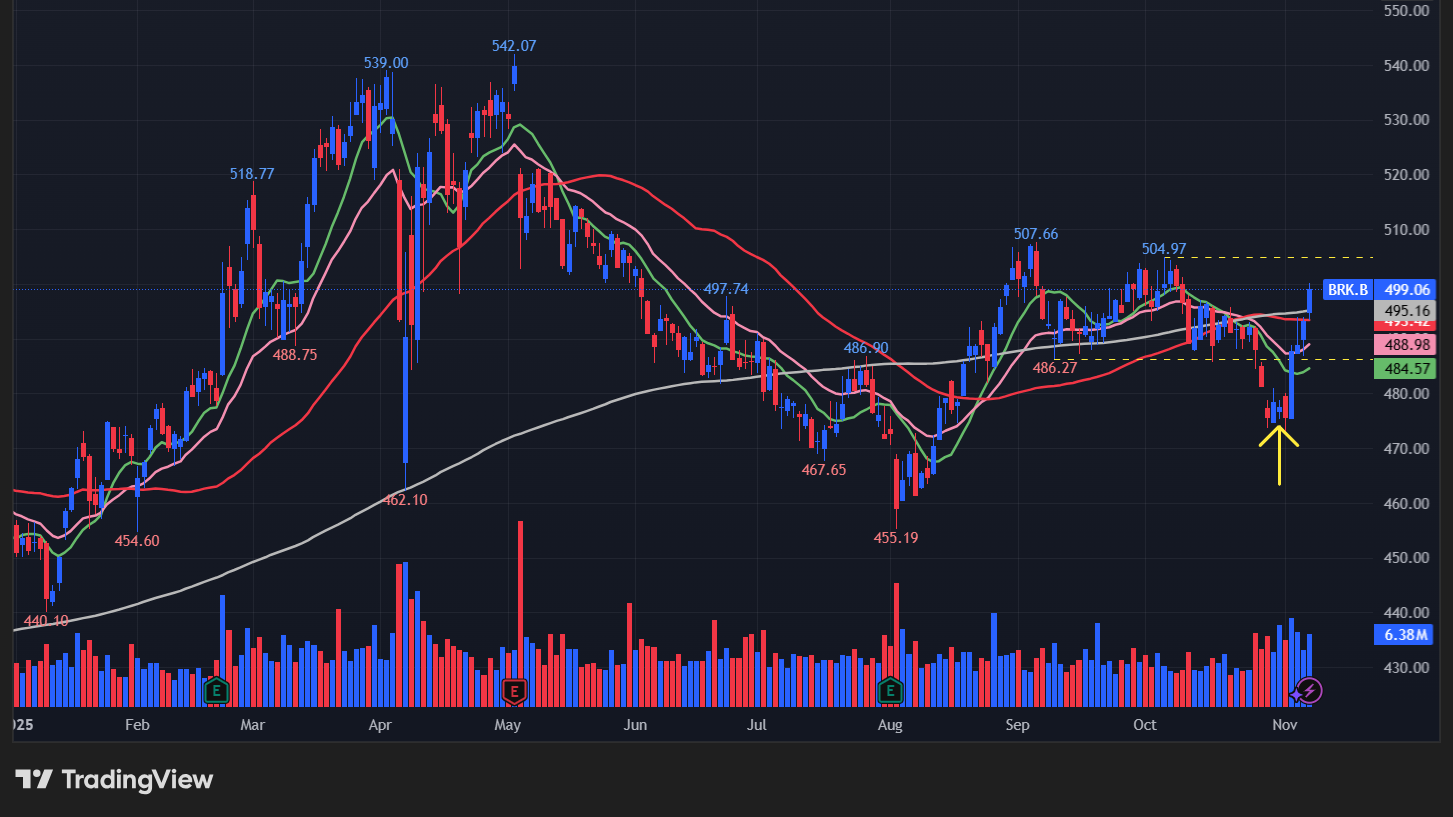The height and width of the screenshot is (817, 1453).
Task: Click the Jun label on time axis
Action: tap(635, 724)
